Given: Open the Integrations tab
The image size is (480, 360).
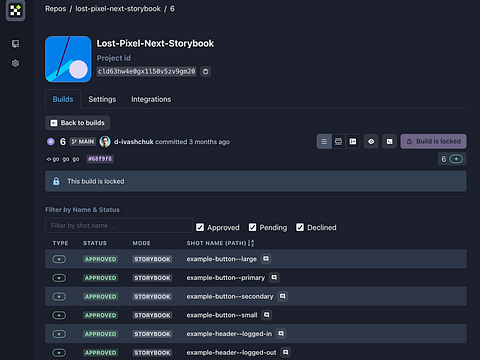Looking at the screenshot, I should pyautogui.click(x=151, y=99).
